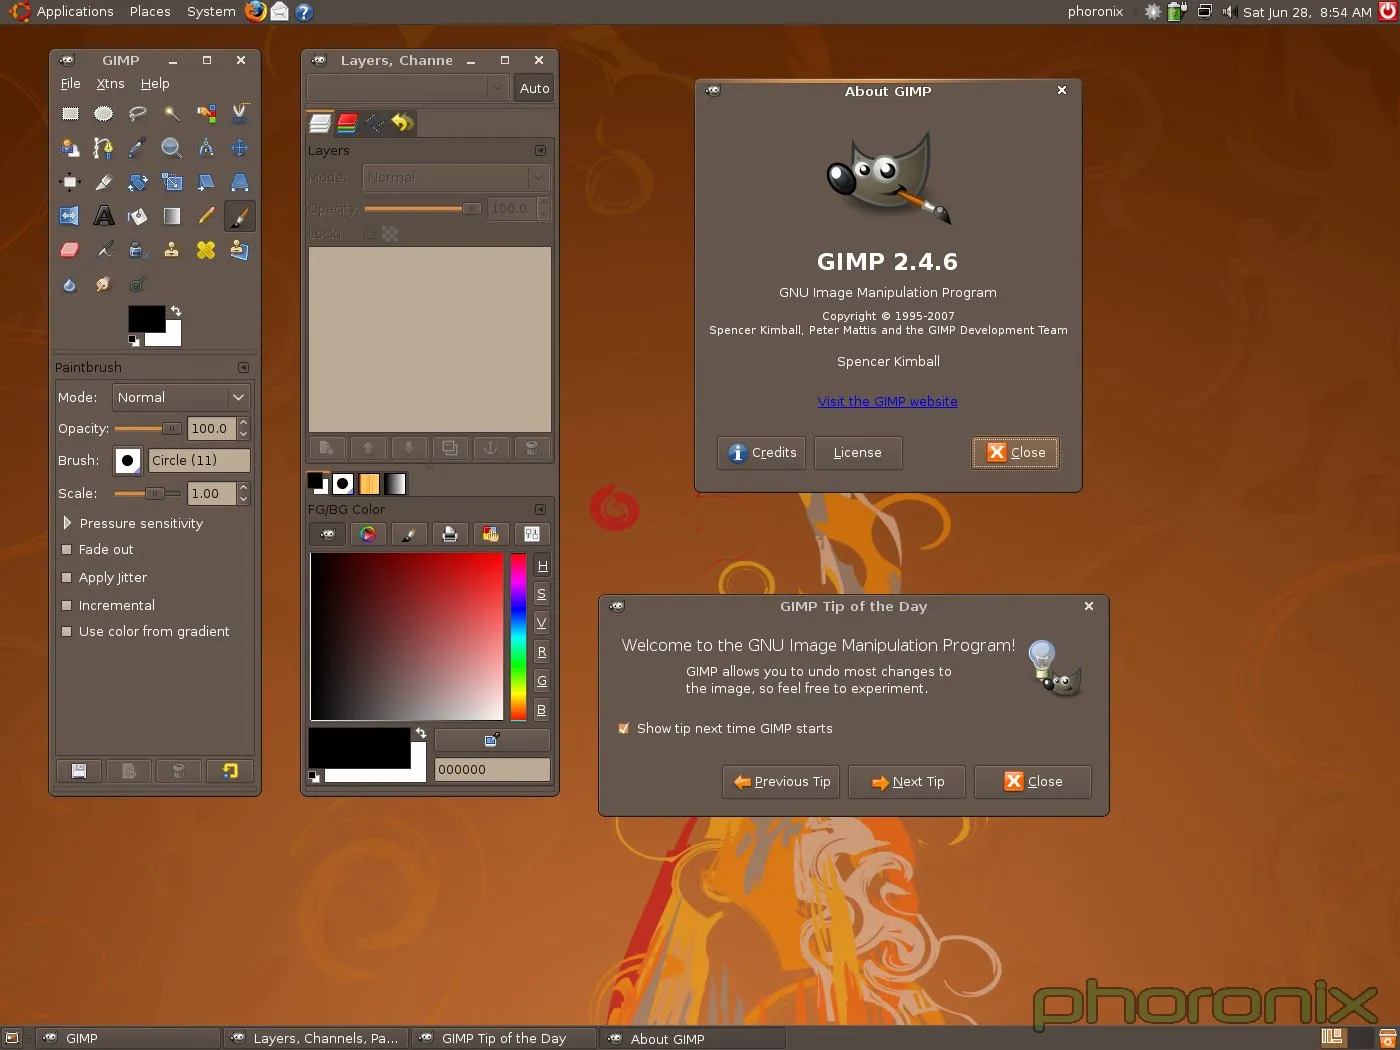Select the Pencil tool

(206, 216)
